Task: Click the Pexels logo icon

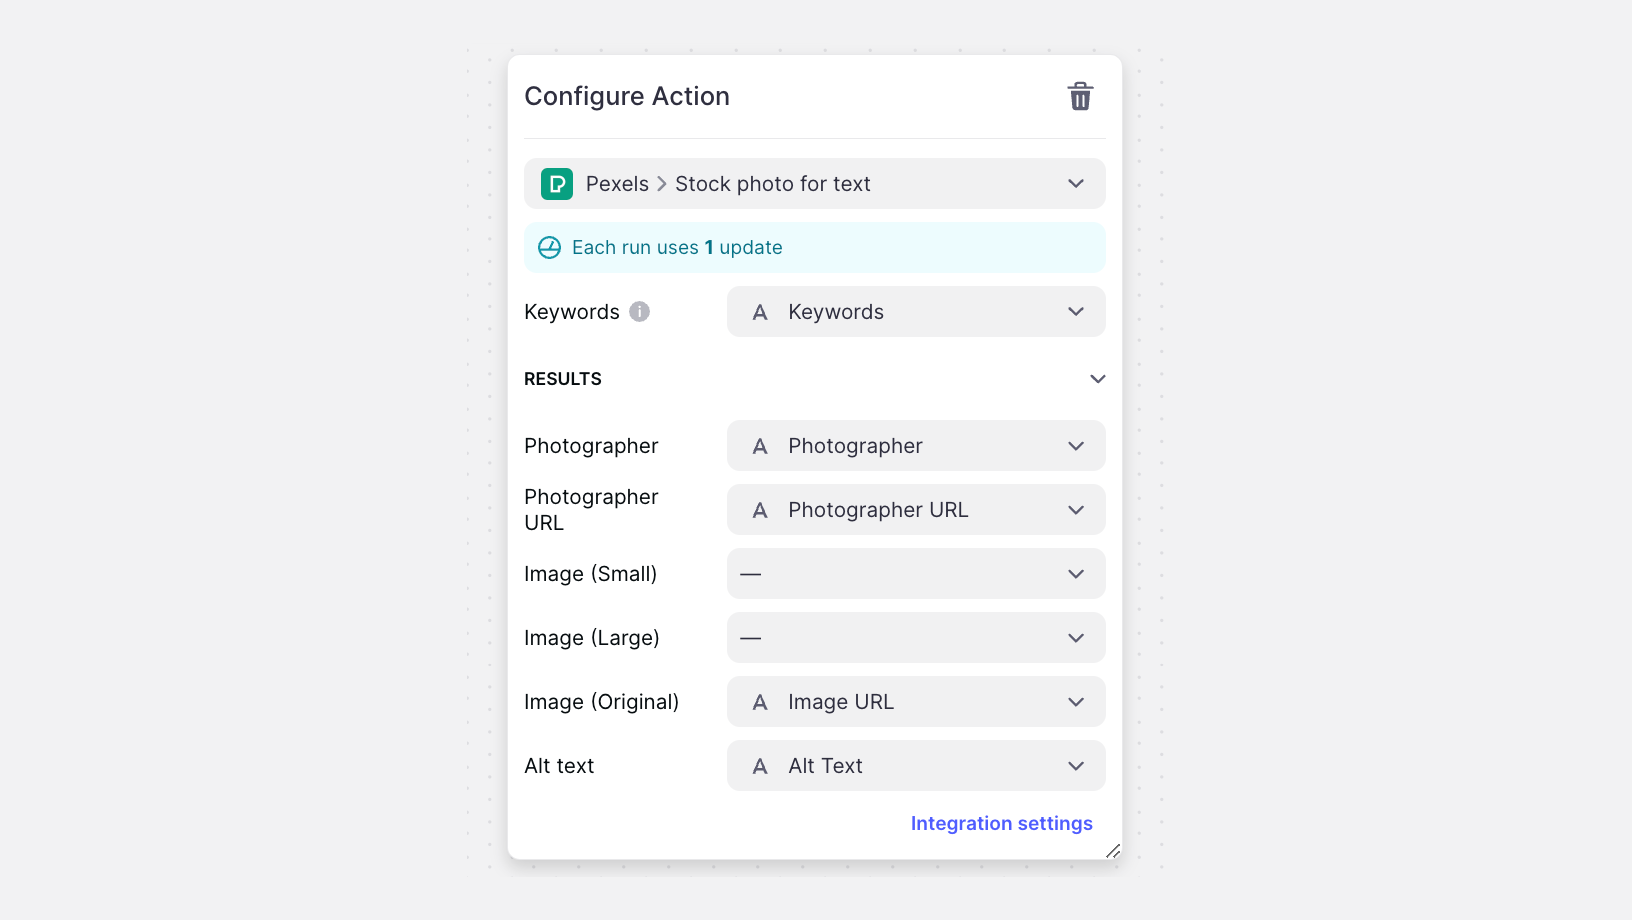Action: click(x=556, y=183)
